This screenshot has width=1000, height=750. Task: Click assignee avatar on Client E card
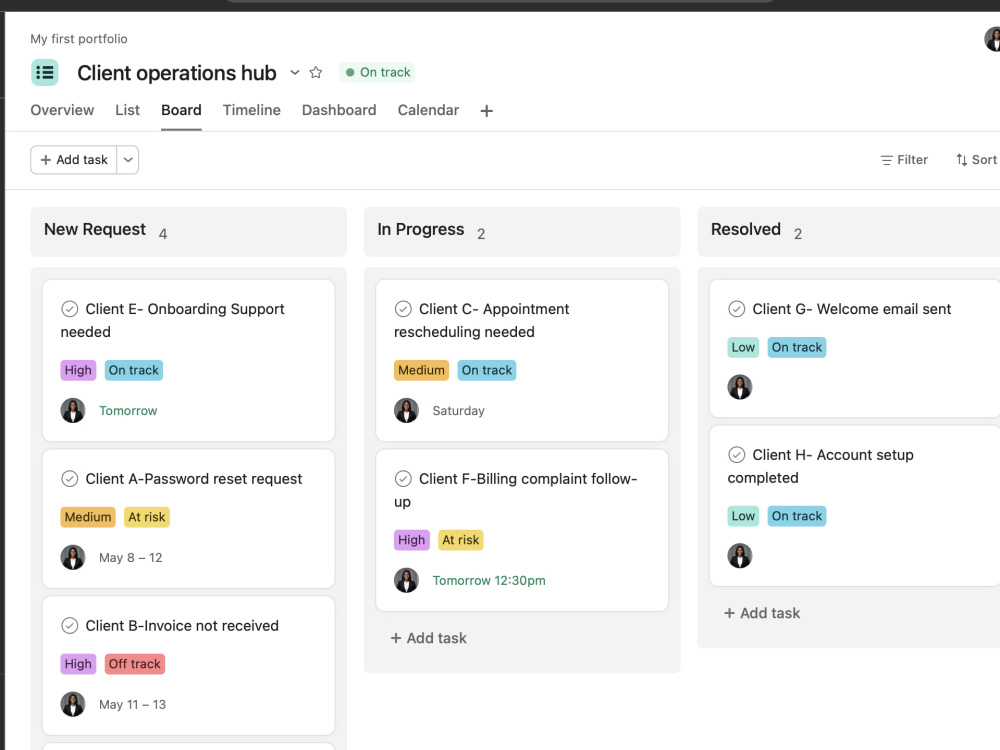tap(73, 411)
